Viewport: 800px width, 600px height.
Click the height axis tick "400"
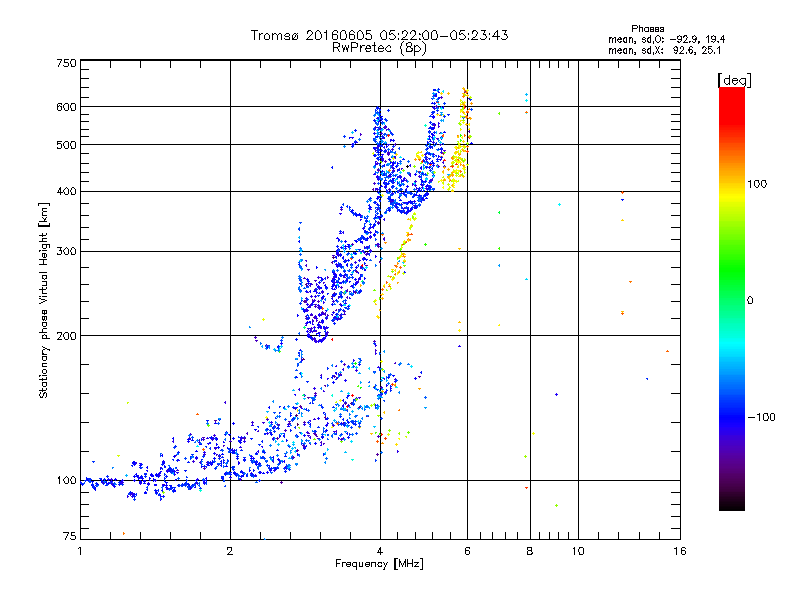(66, 191)
